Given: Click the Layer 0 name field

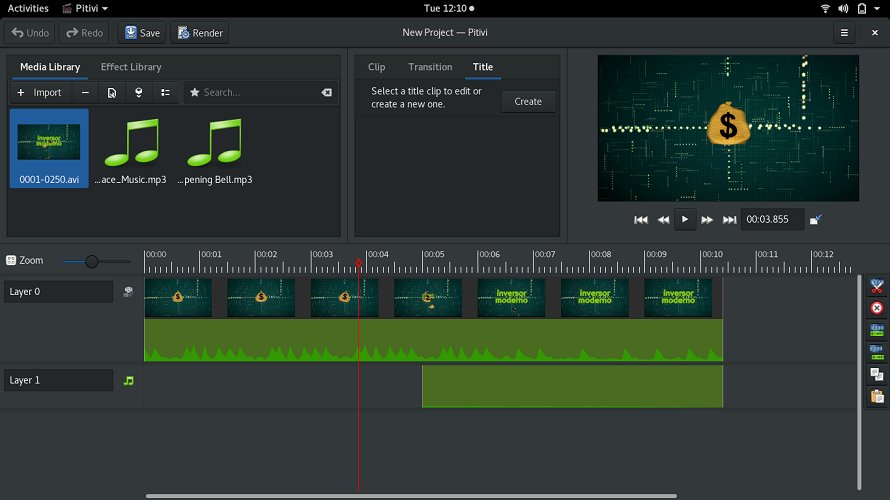Looking at the screenshot, I should pos(59,292).
